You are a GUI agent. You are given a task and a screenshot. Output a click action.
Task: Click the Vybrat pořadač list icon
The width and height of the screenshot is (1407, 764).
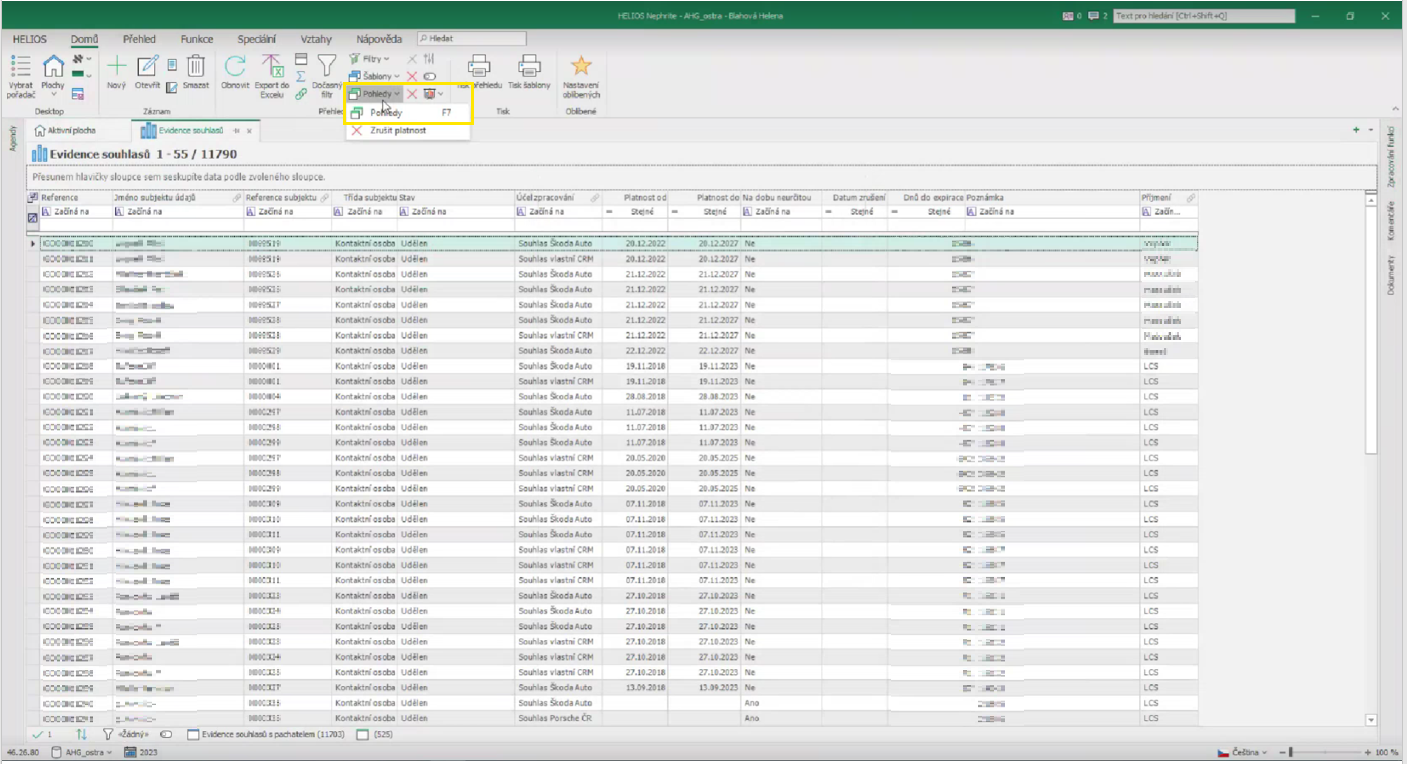[20, 67]
